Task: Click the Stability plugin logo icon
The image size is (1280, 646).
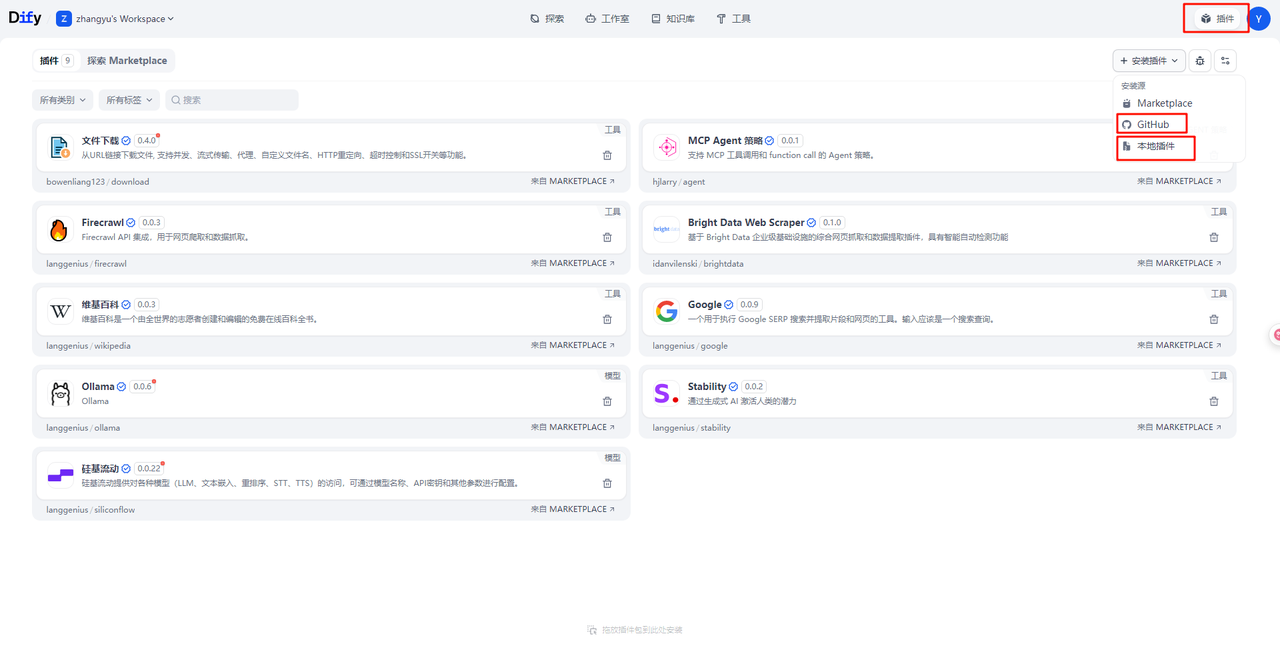Action: [x=666, y=393]
